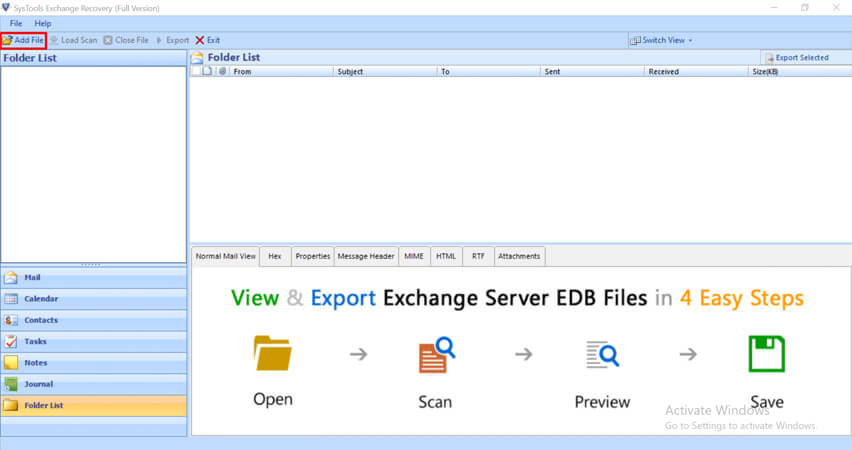852x450 pixels.
Task: Switch to the RTF tab
Action: coord(478,256)
